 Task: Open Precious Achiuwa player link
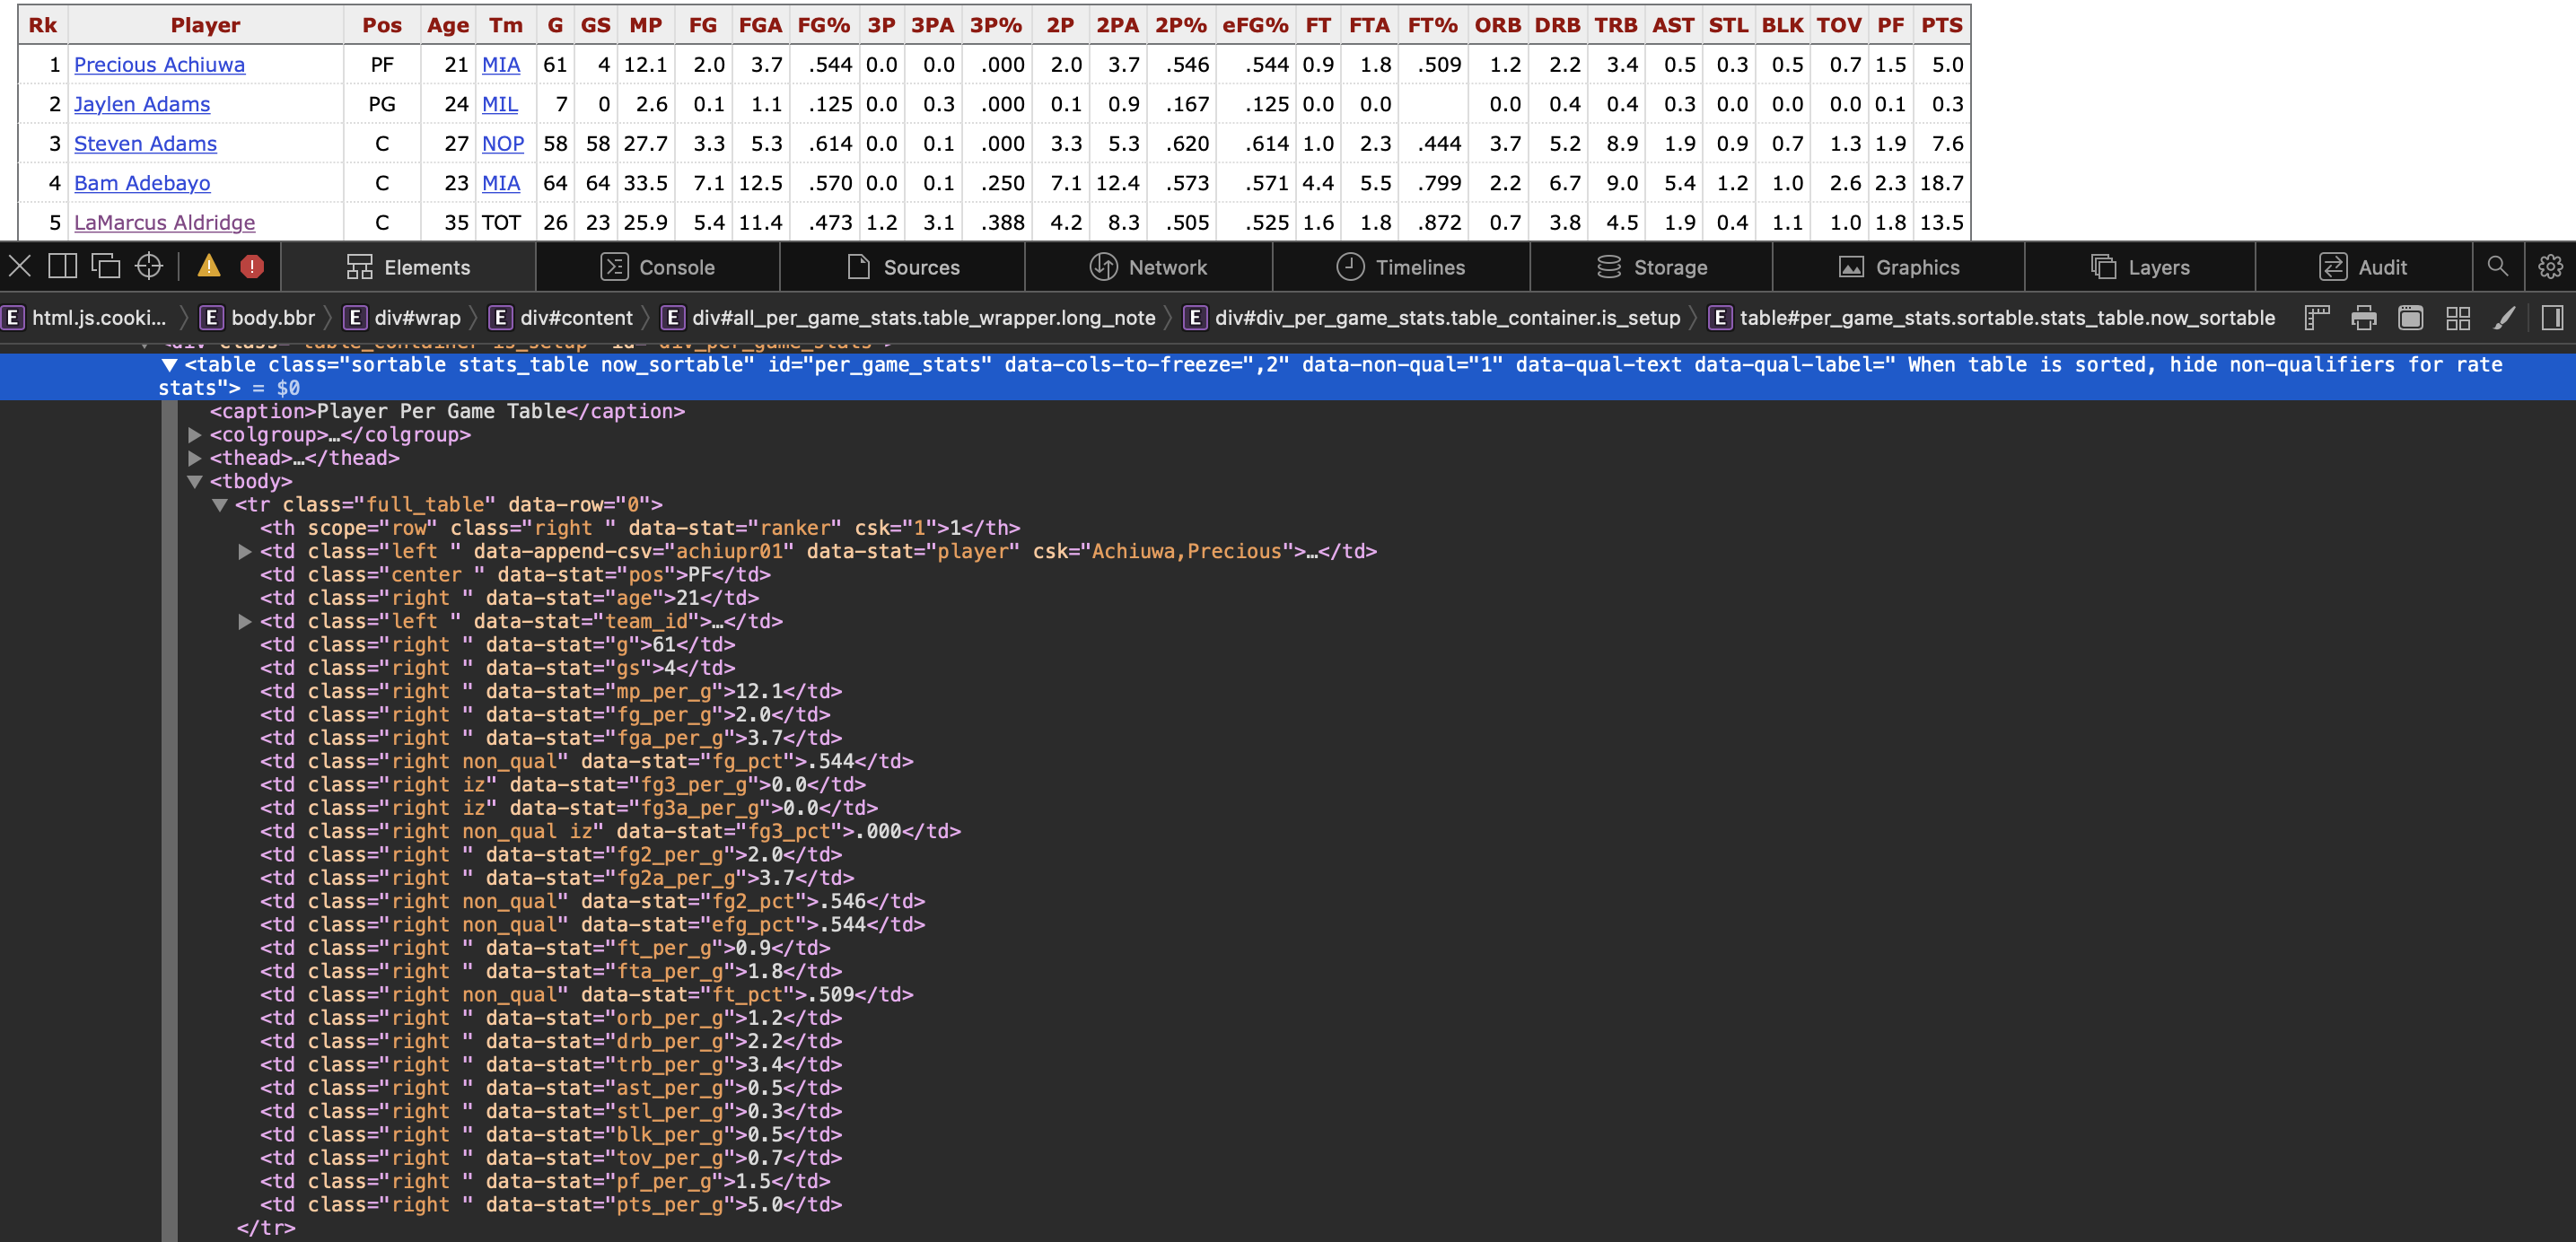tap(159, 65)
